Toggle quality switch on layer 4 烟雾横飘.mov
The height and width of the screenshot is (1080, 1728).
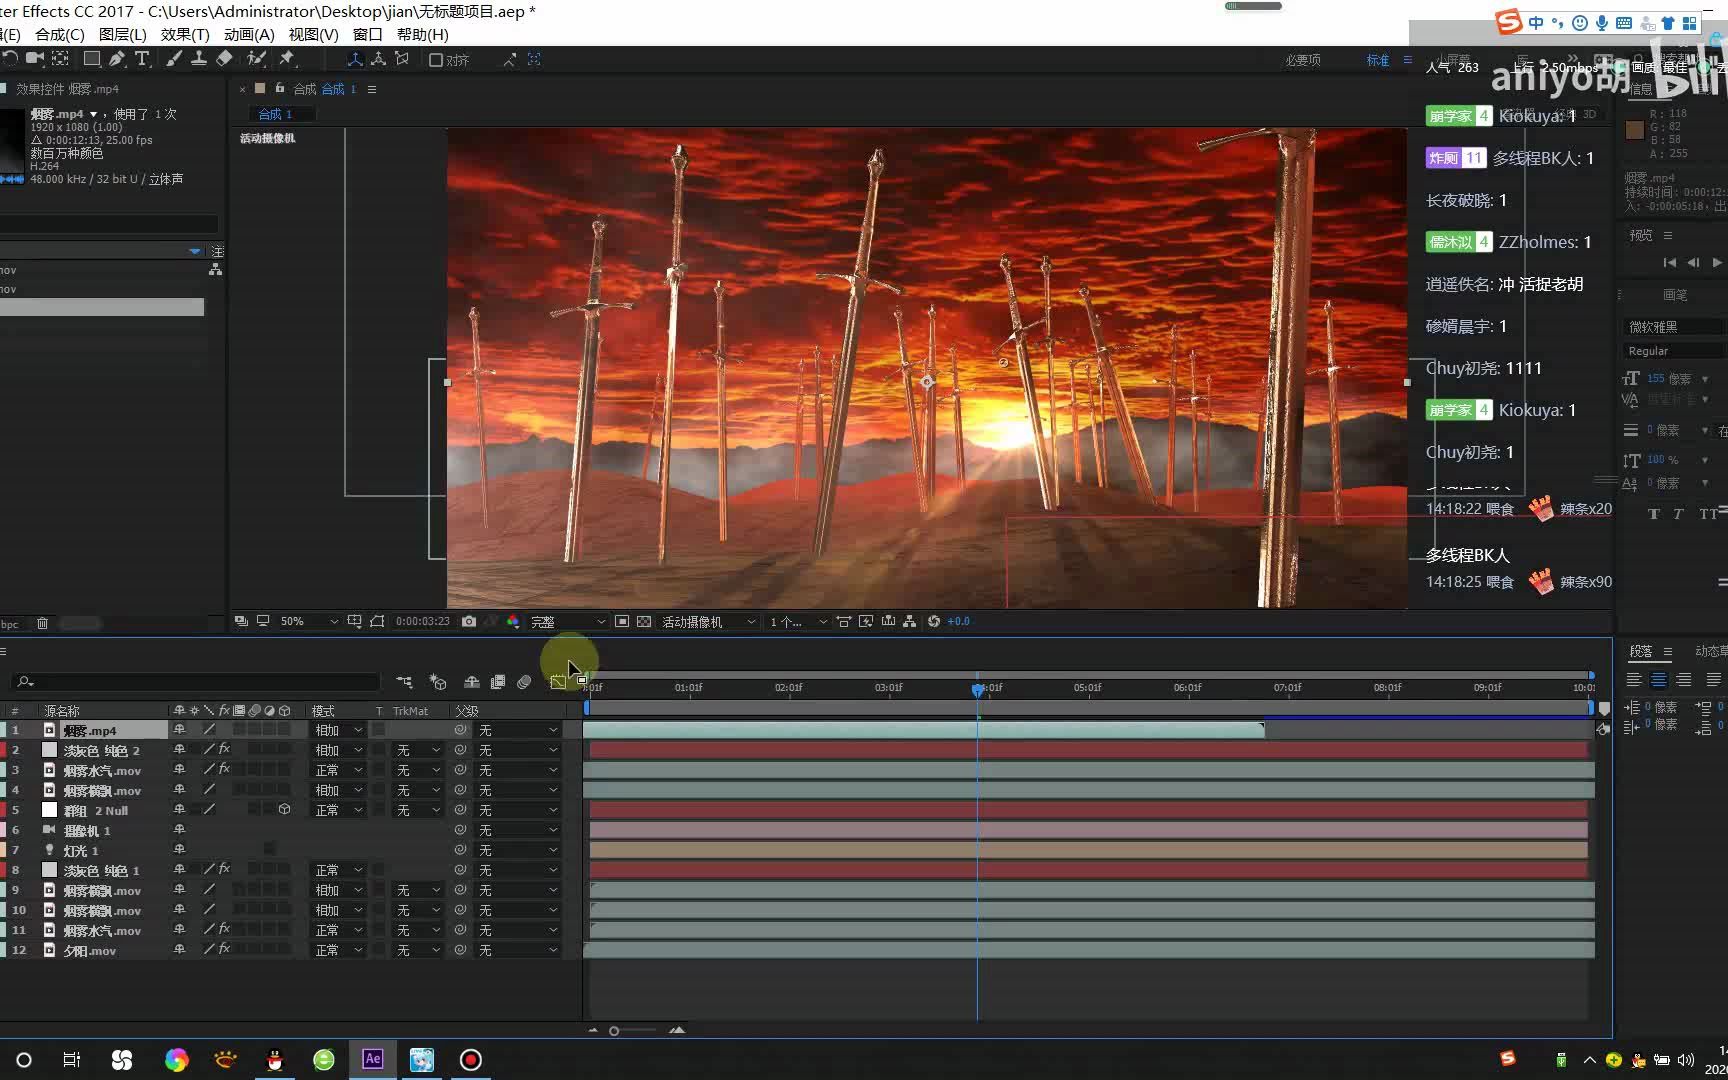pyautogui.click(x=209, y=790)
